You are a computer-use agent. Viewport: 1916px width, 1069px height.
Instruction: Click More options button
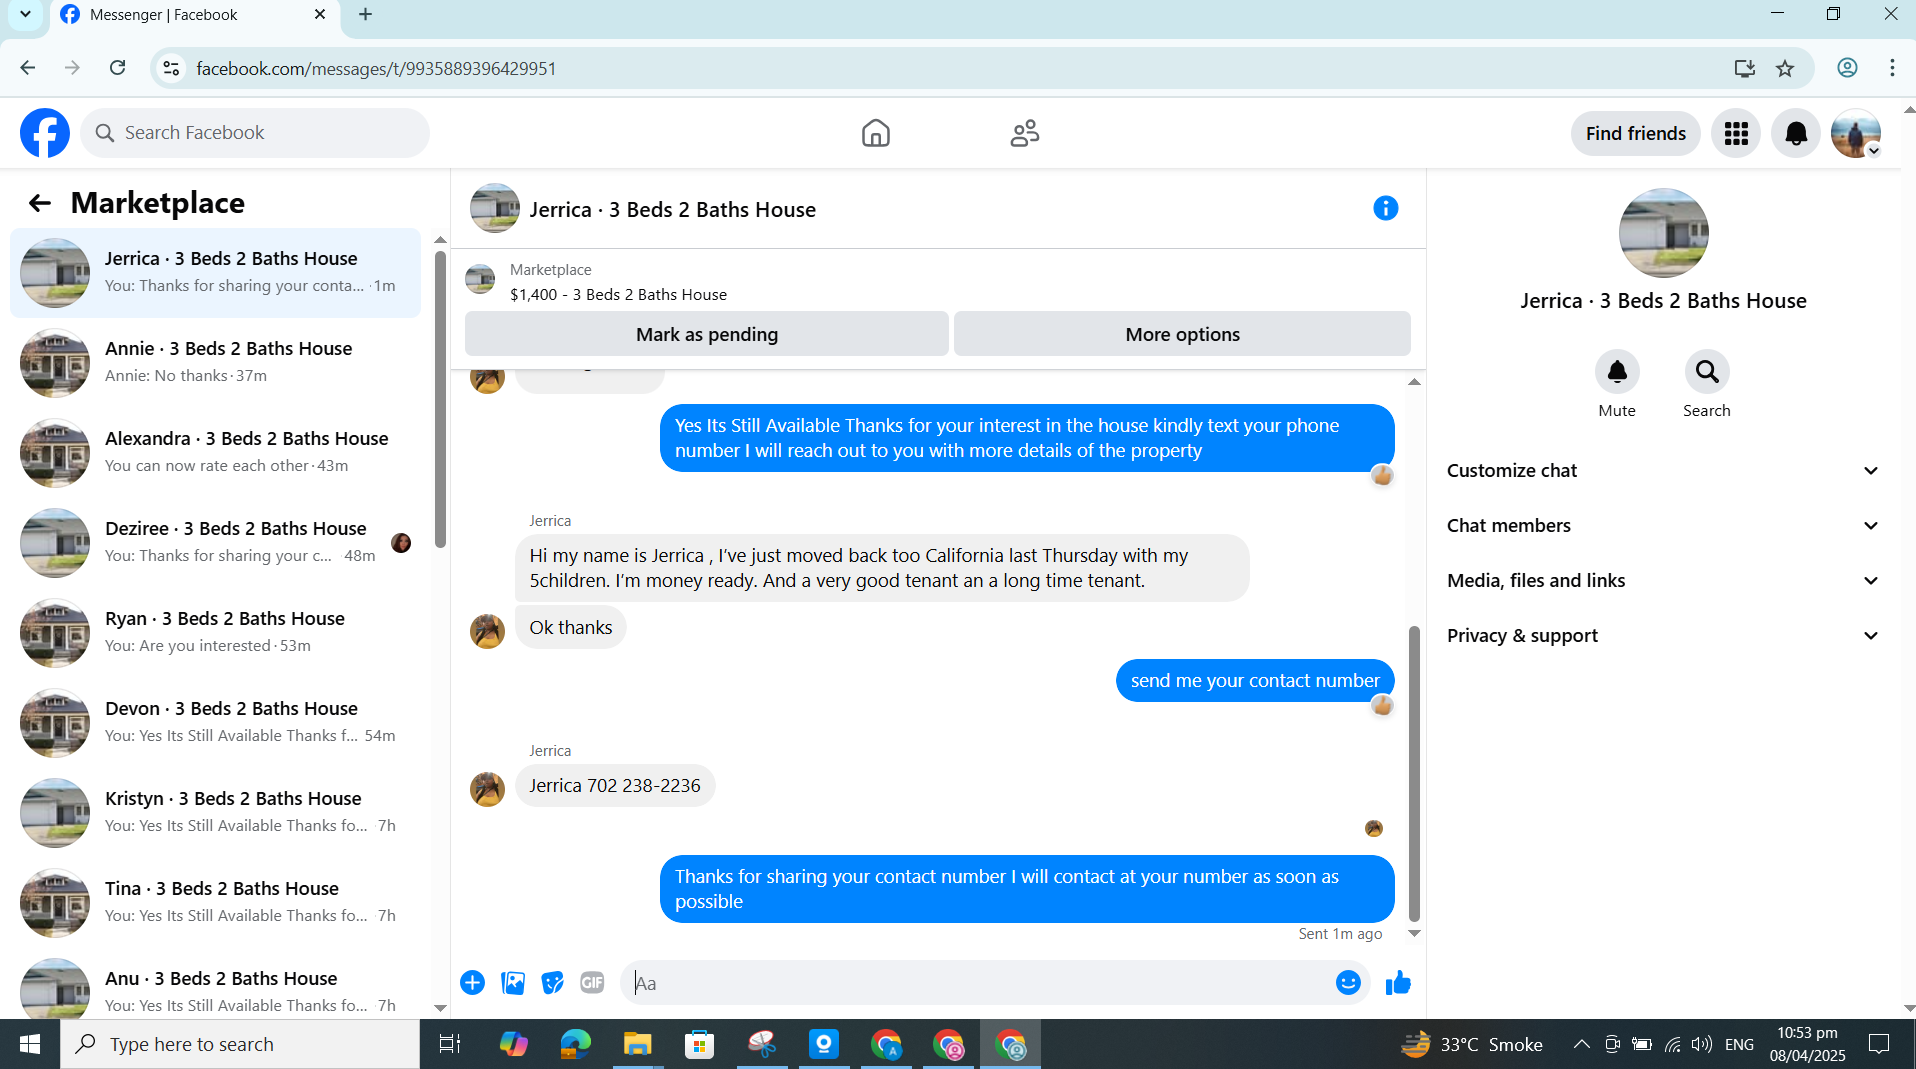point(1182,334)
